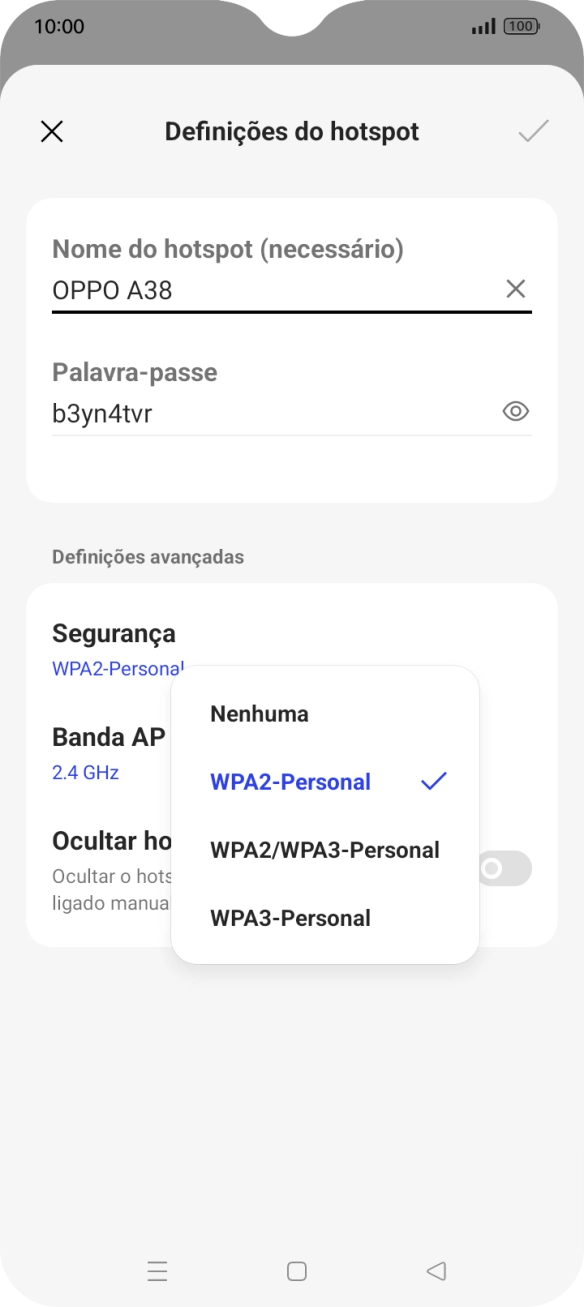Screen dimensions: 584x1307
Task: Open the Definições avançadas section
Action: pyautogui.click(x=148, y=556)
